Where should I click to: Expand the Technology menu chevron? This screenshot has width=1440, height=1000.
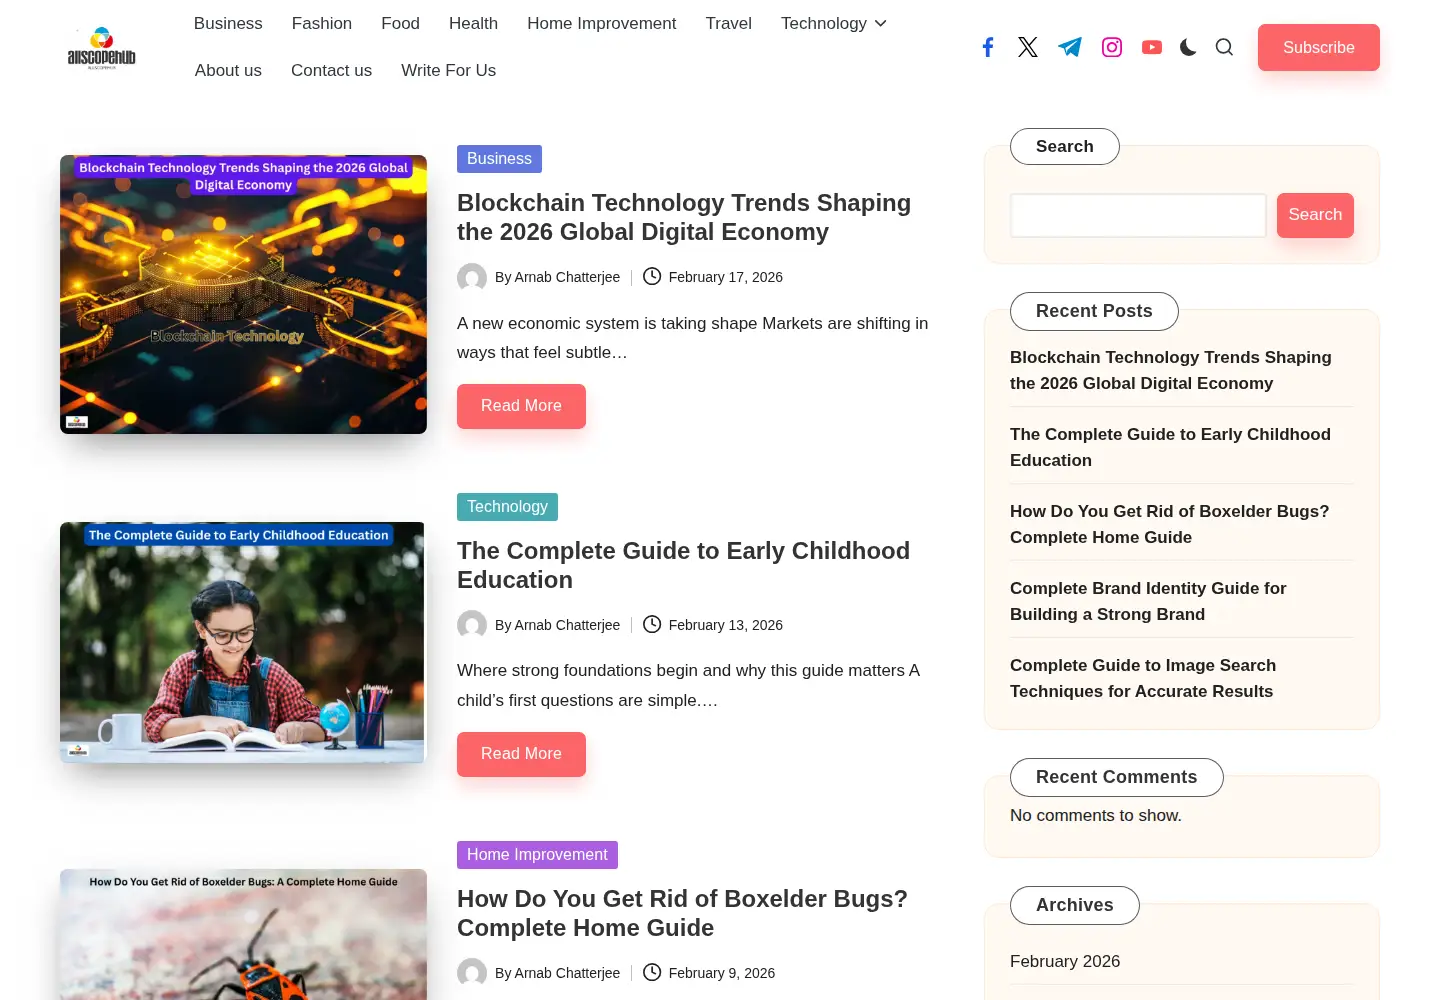click(x=881, y=23)
